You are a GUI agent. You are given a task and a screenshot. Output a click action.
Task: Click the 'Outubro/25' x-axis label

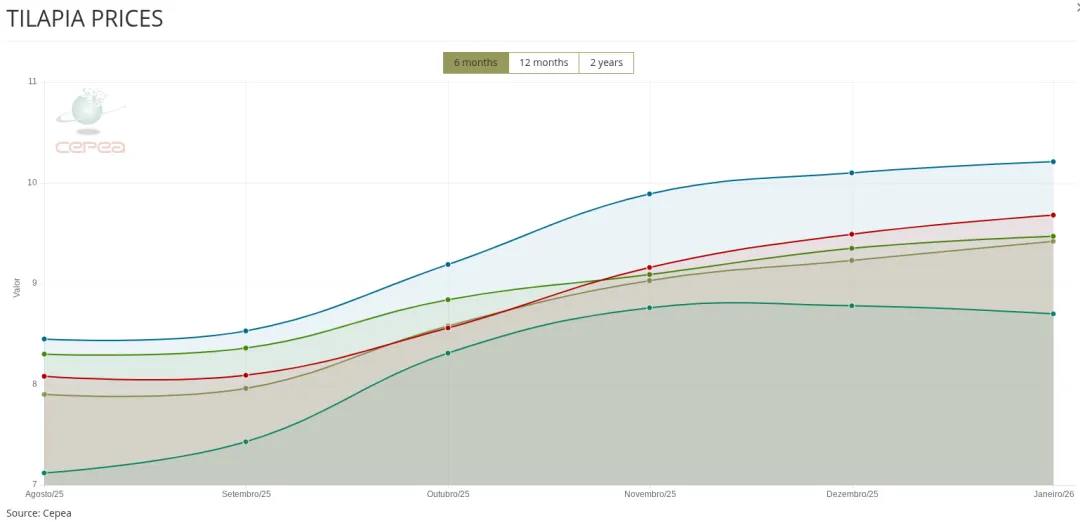[x=448, y=495]
